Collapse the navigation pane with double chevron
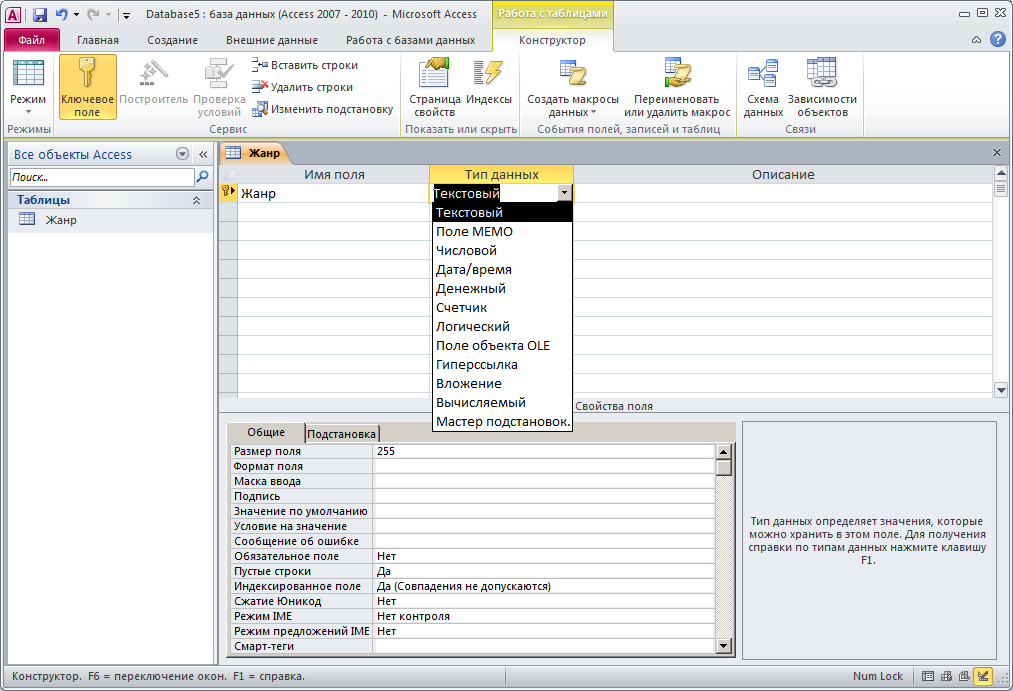The image size is (1013, 691). pyautogui.click(x=203, y=154)
